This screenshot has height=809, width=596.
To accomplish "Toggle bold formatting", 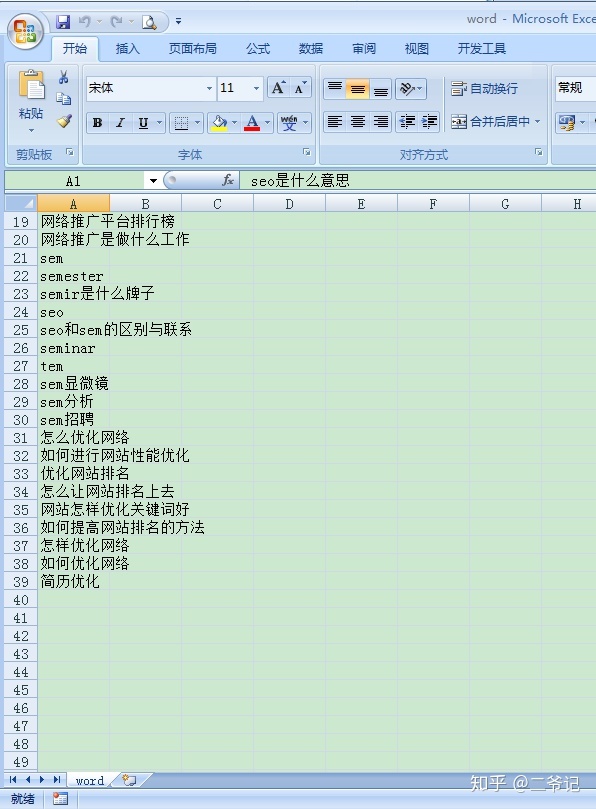I will pyautogui.click(x=97, y=123).
